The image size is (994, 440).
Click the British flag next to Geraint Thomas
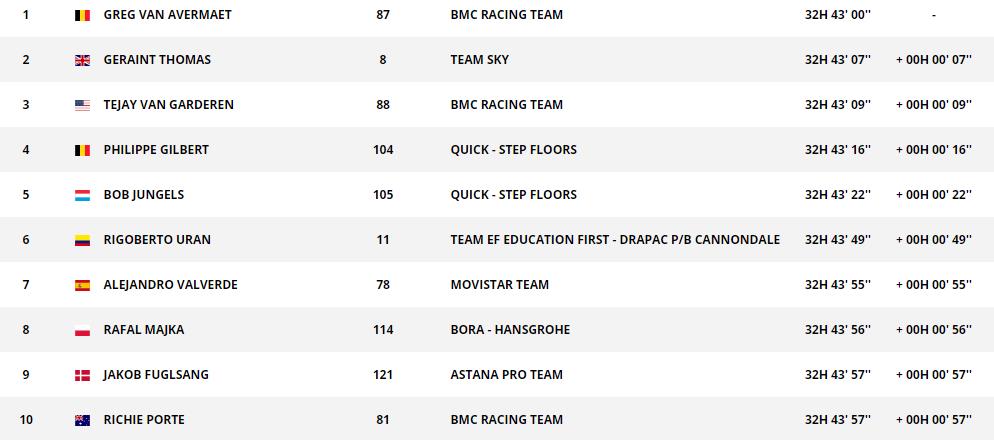(82, 60)
